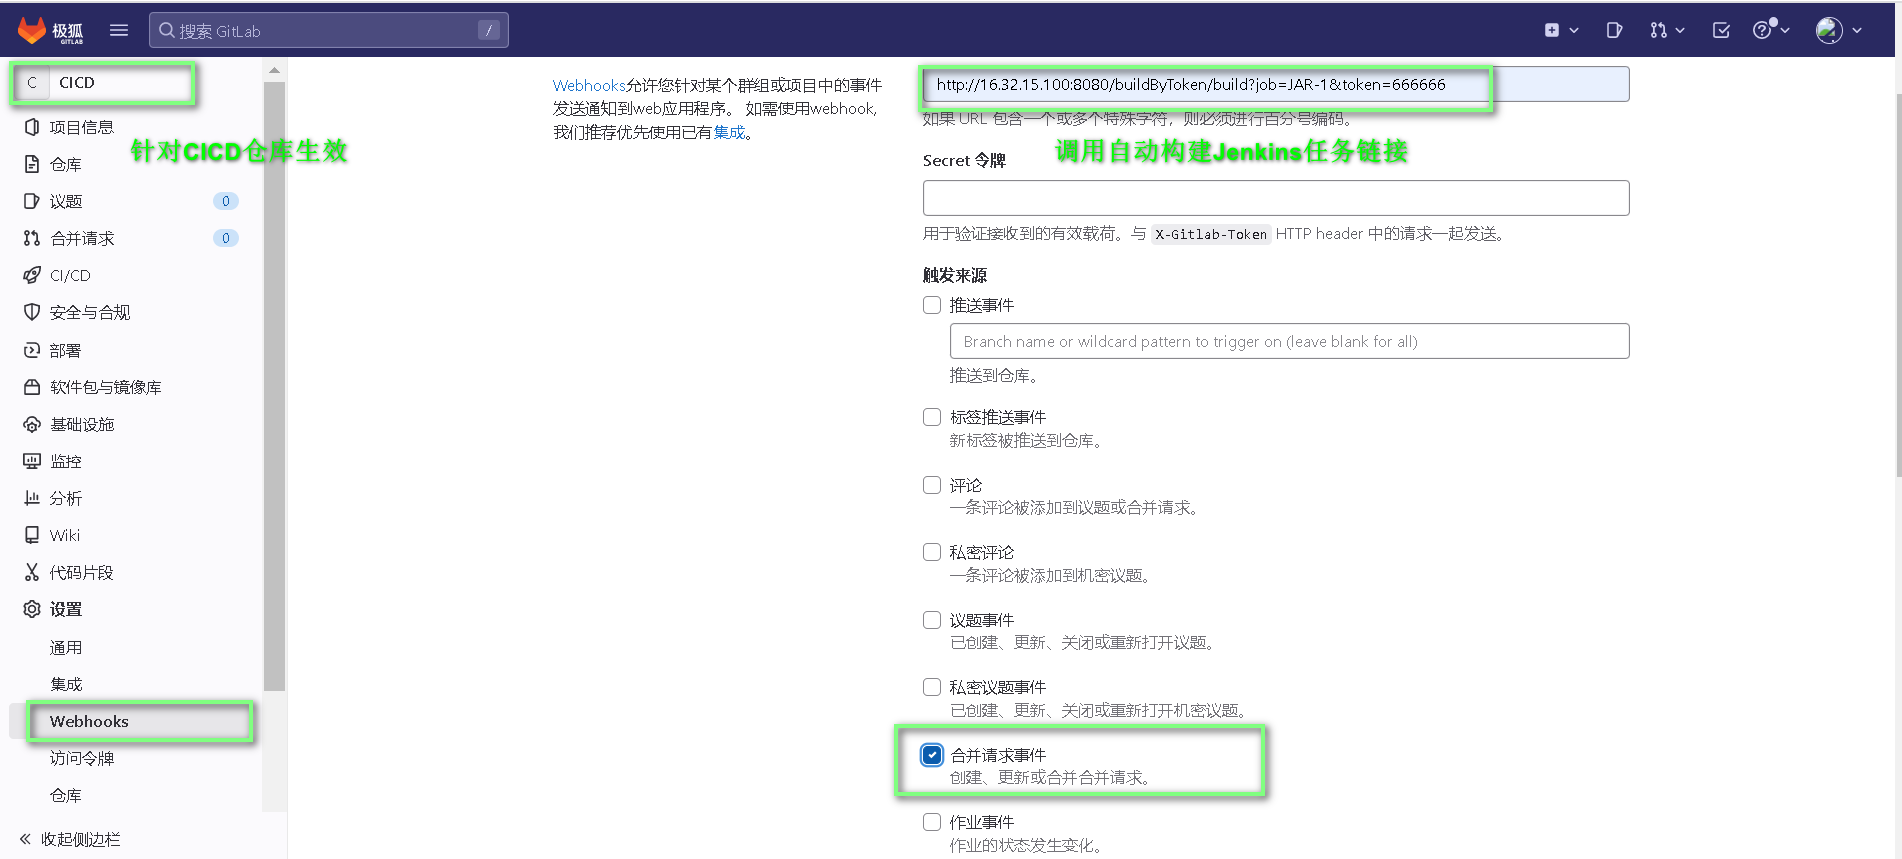Expand the user profile dropdown arrow
Viewport: 1902px width, 859px height.
point(1857,31)
